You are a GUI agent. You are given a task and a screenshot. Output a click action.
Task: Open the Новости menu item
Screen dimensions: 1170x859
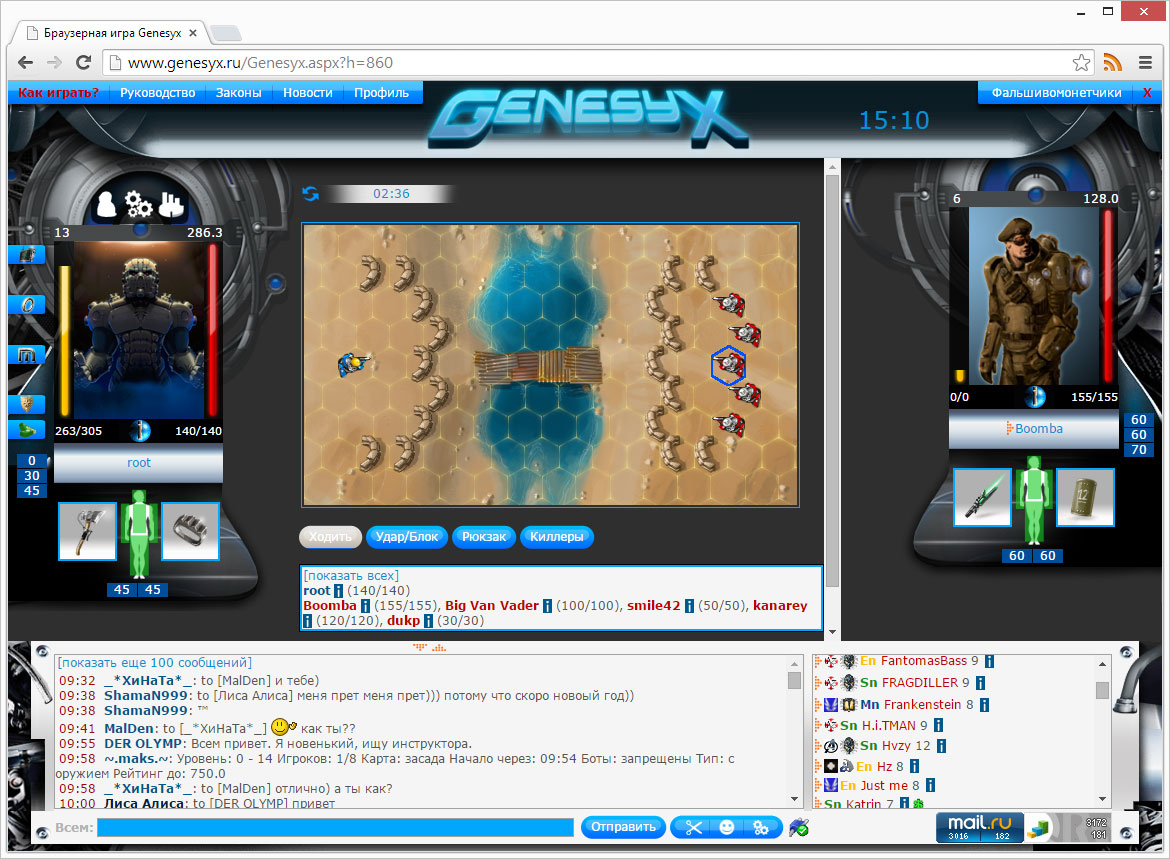tap(307, 93)
